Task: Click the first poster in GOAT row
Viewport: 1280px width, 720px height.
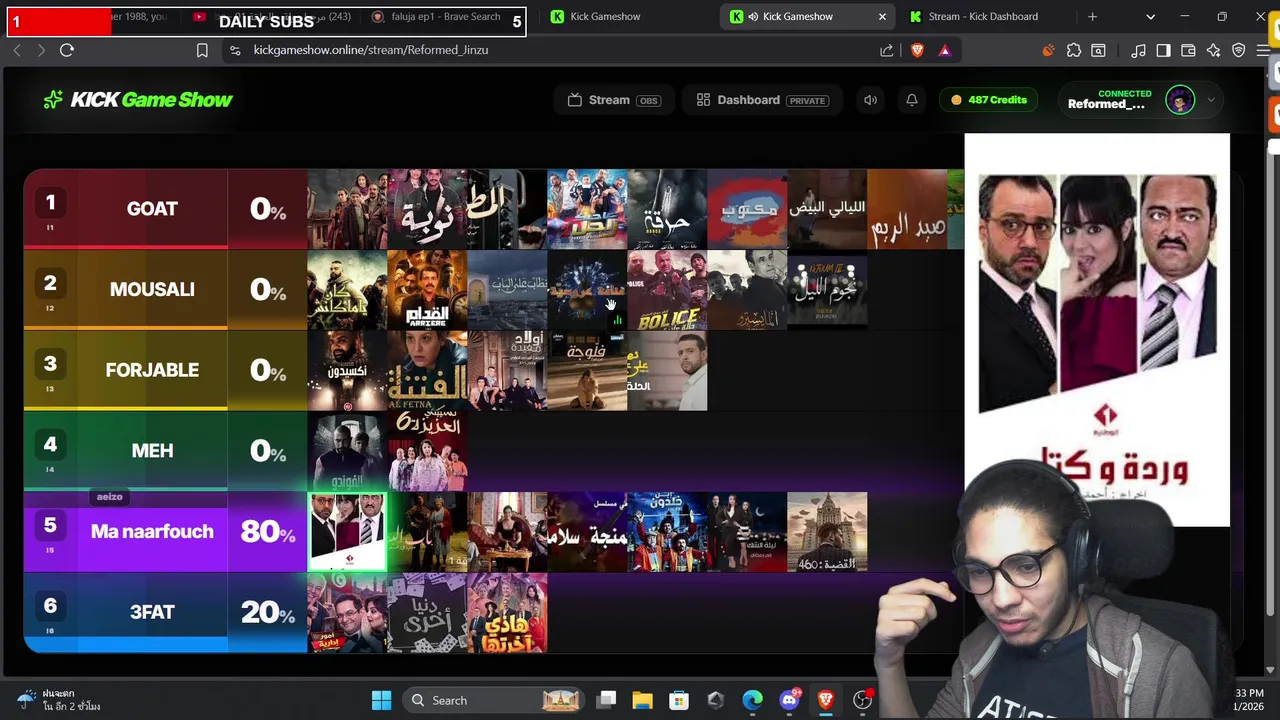Action: pos(347,209)
